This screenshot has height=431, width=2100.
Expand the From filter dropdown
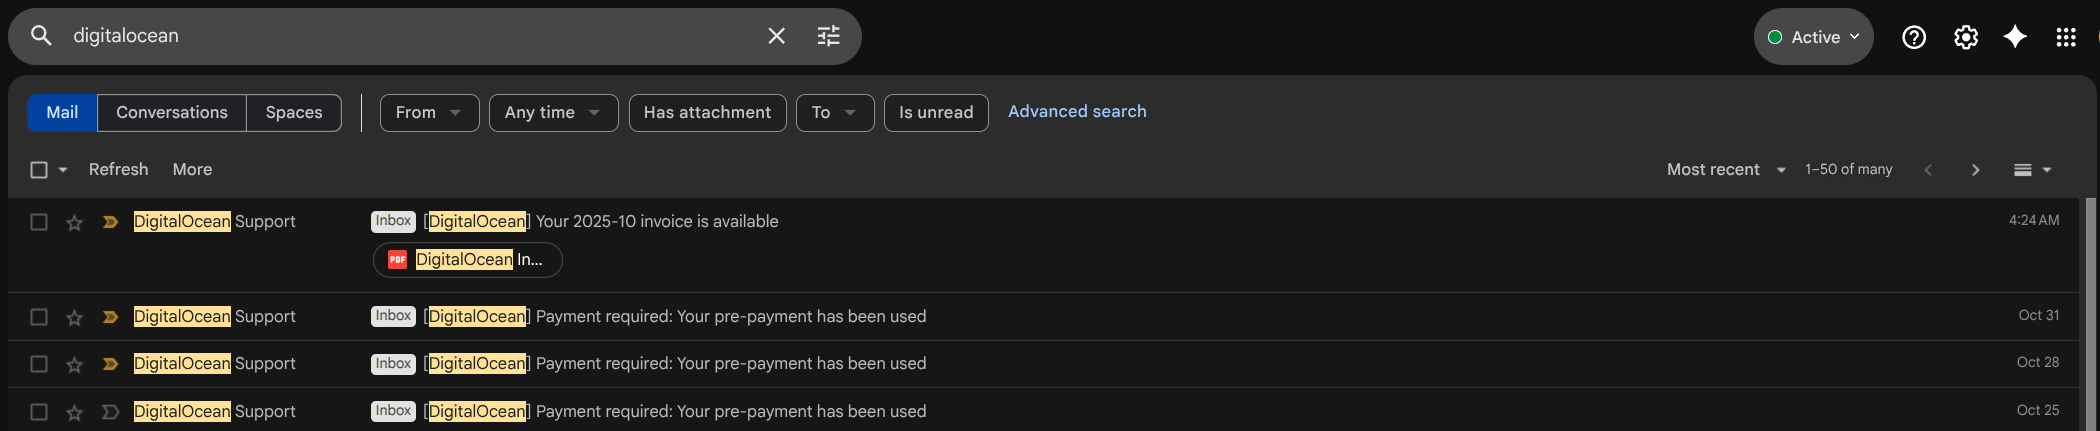point(429,113)
